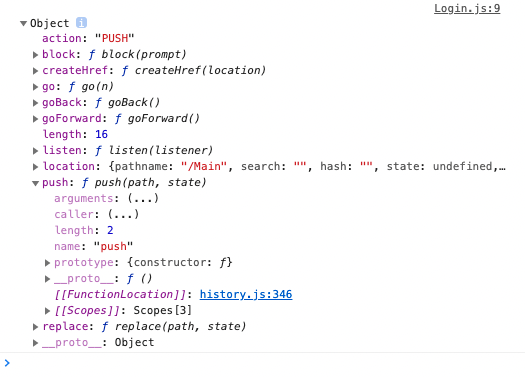Screen dimensions: 525x377
Task: Select the action: "PUSH" row
Action: click(x=88, y=38)
